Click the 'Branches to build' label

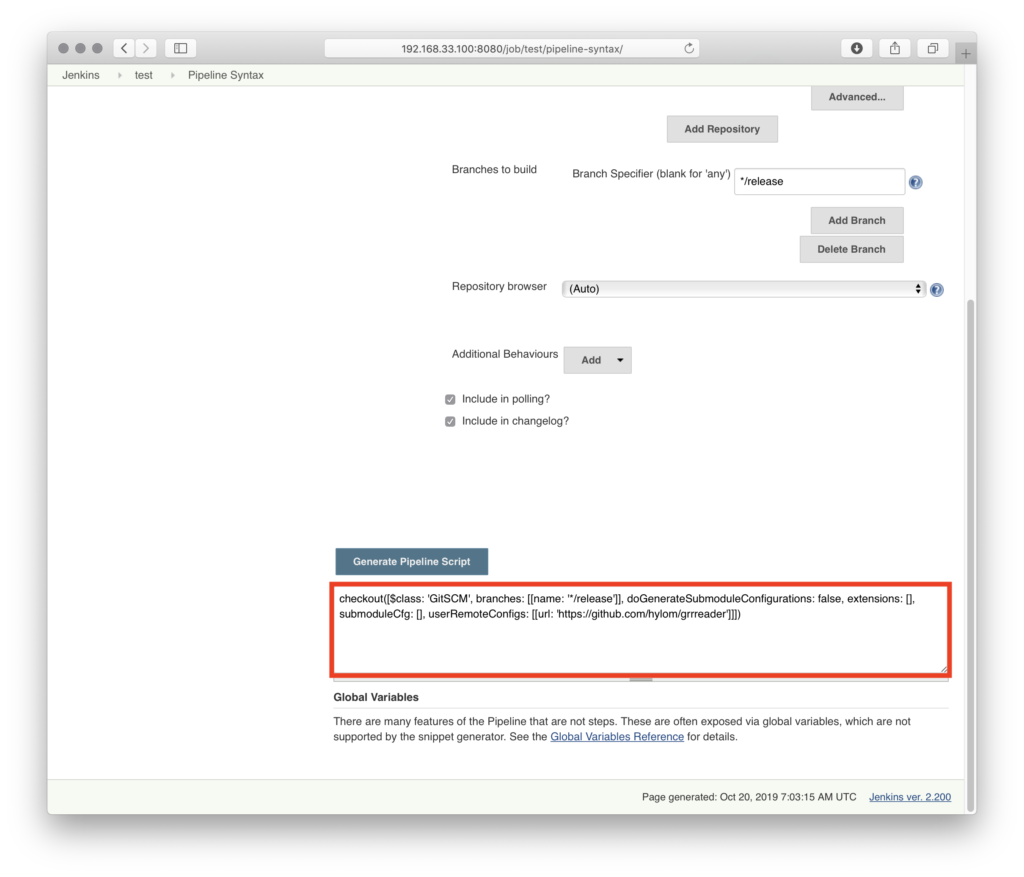pyautogui.click(x=494, y=169)
